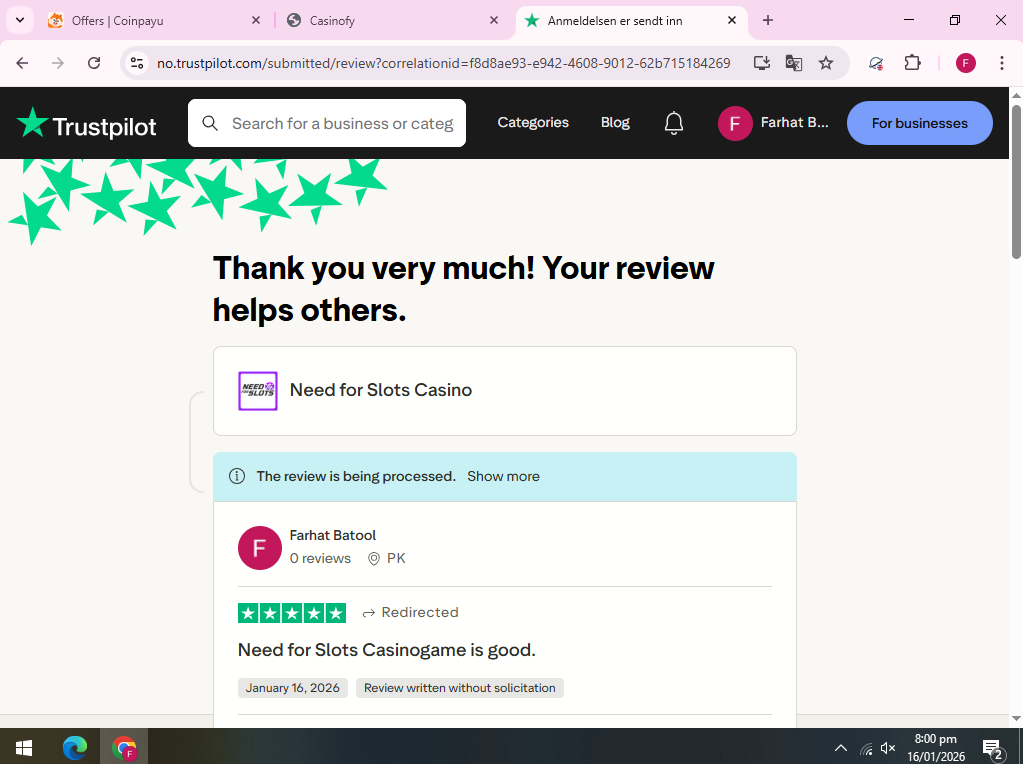Click the trustpilot.com URL address field
Viewport: 1023px width, 764px height.
pos(444,63)
